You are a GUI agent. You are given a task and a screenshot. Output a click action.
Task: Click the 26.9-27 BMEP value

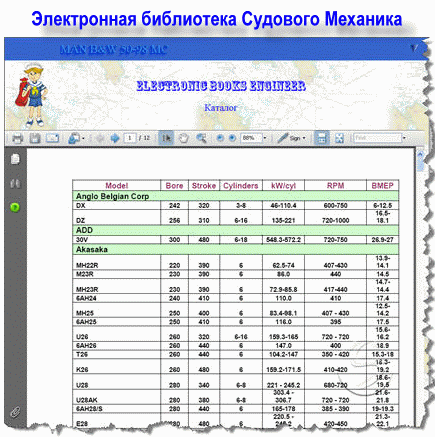382,240
